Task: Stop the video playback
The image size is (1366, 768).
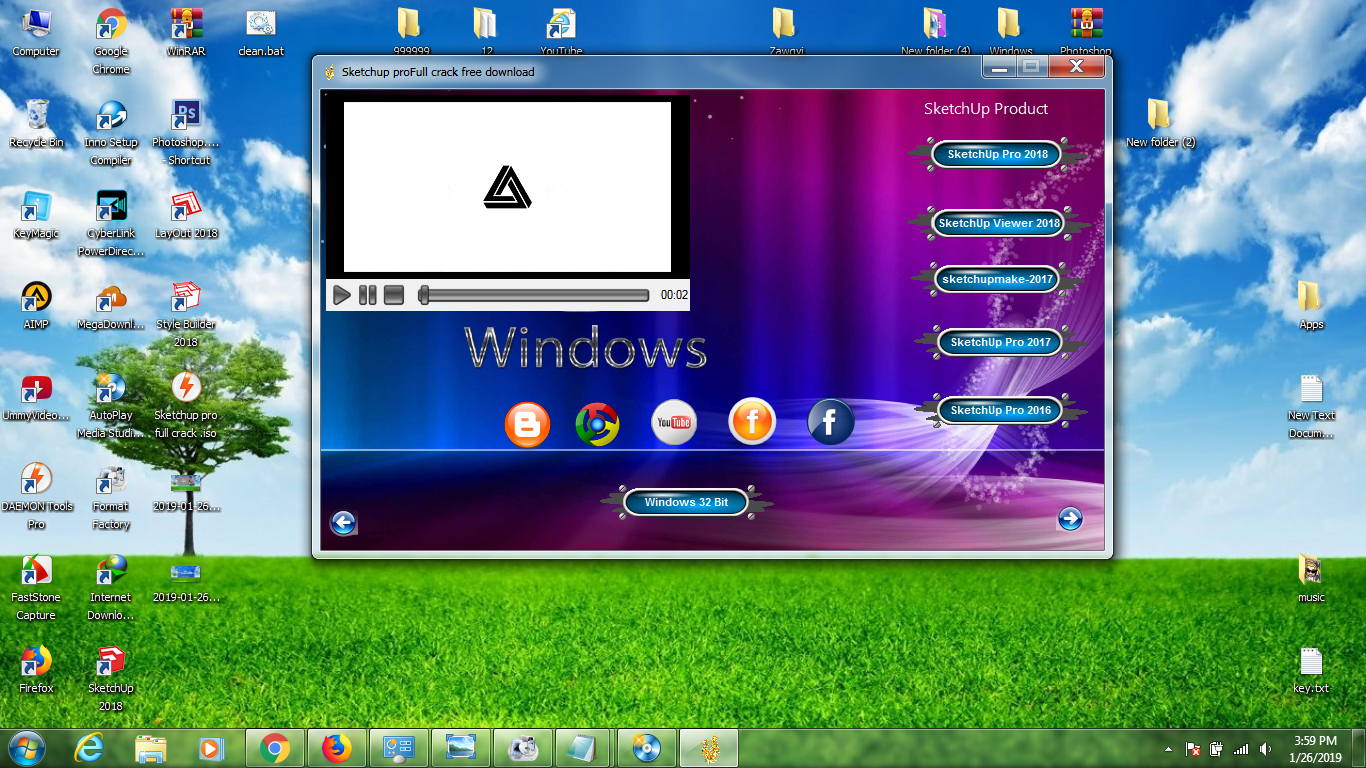Action: [394, 295]
